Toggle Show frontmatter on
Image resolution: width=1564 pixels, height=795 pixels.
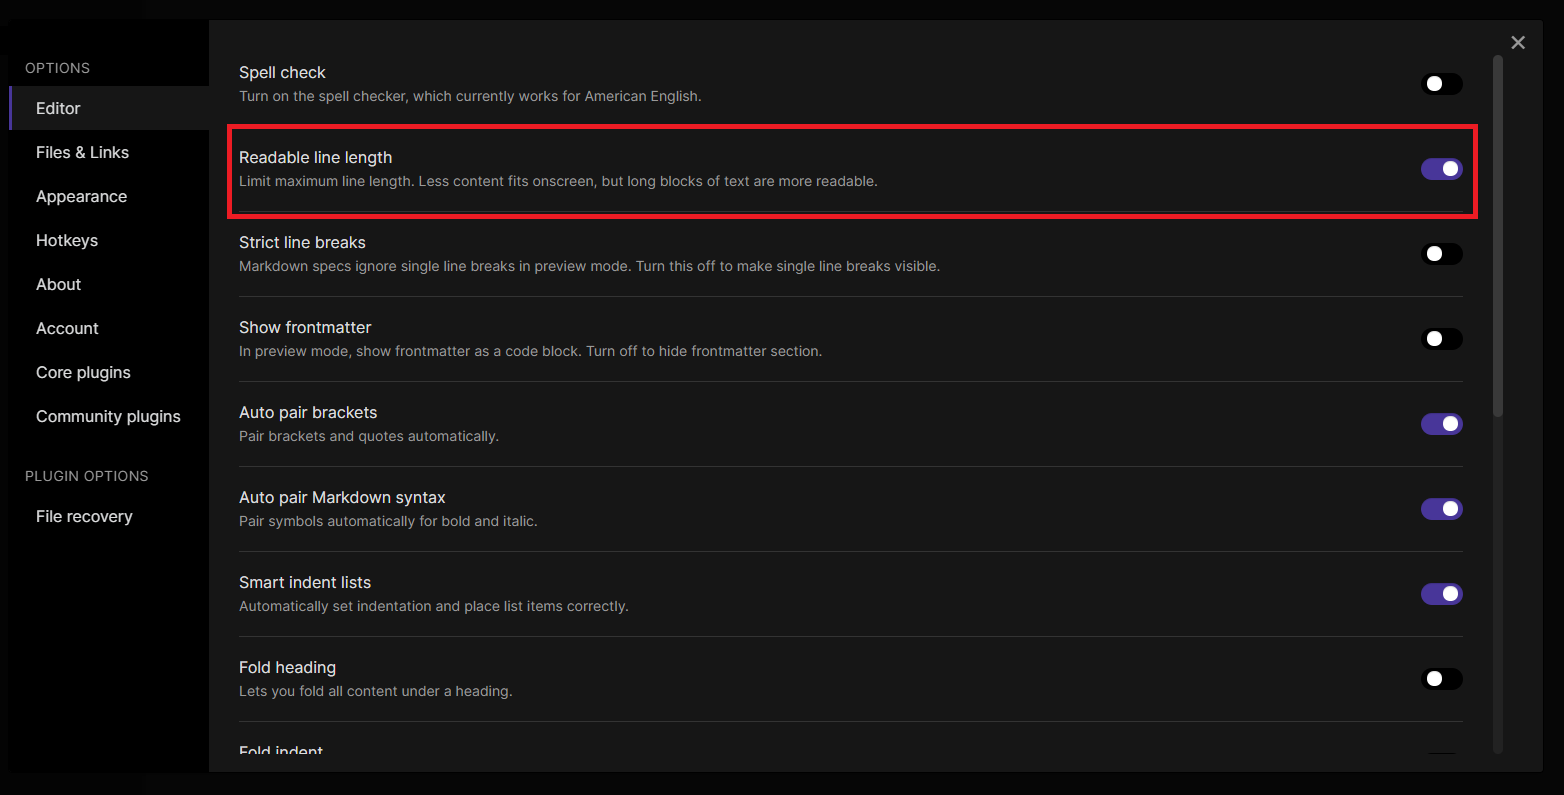click(x=1441, y=339)
